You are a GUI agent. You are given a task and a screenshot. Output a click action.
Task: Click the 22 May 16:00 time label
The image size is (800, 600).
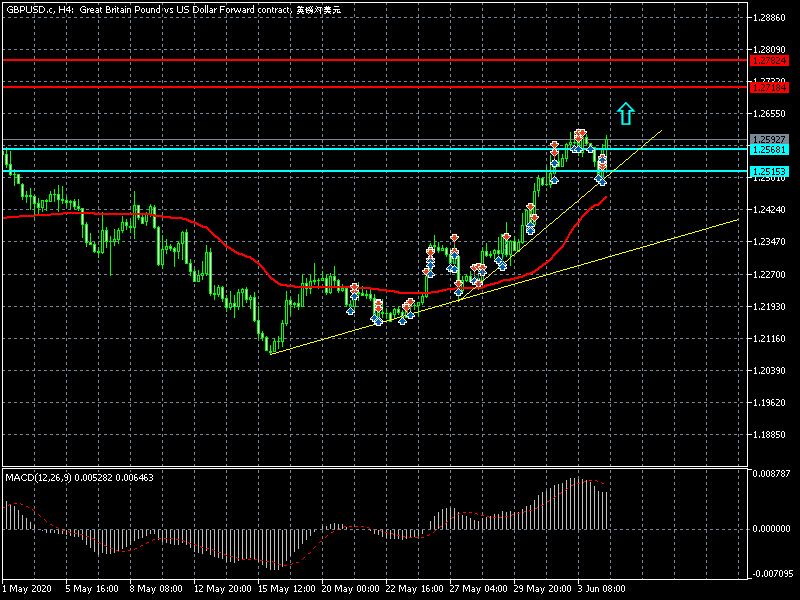tap(414, 589)
